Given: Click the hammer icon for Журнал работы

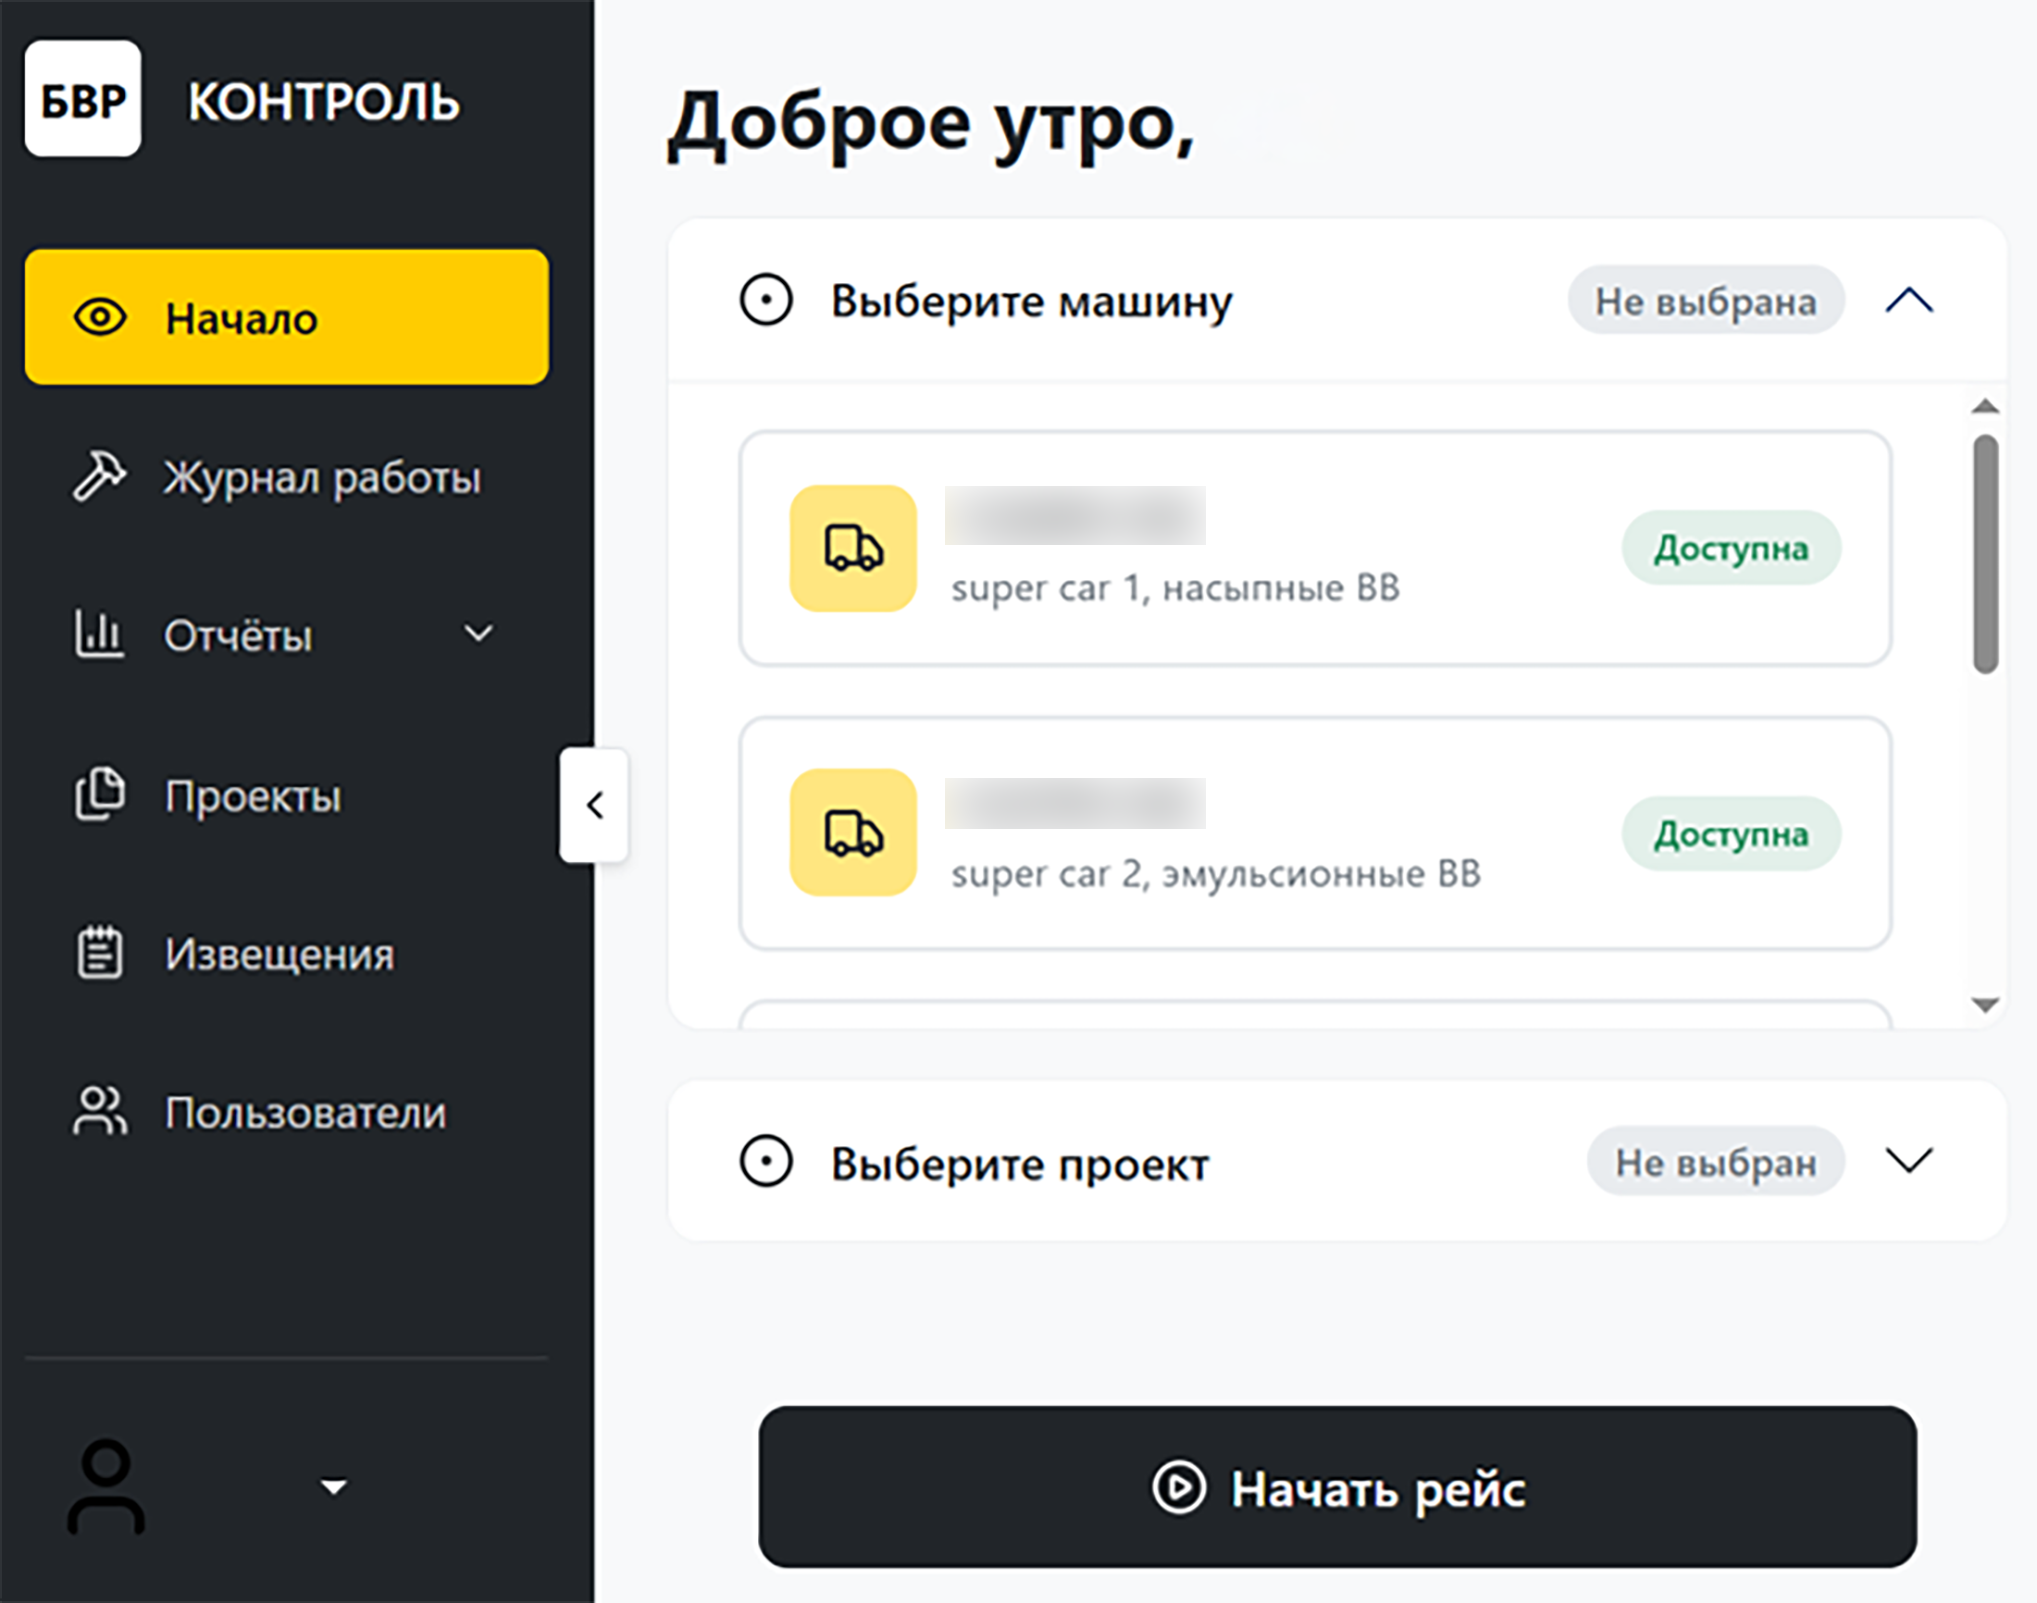Looking at the screenshot, I should (99, 476).
